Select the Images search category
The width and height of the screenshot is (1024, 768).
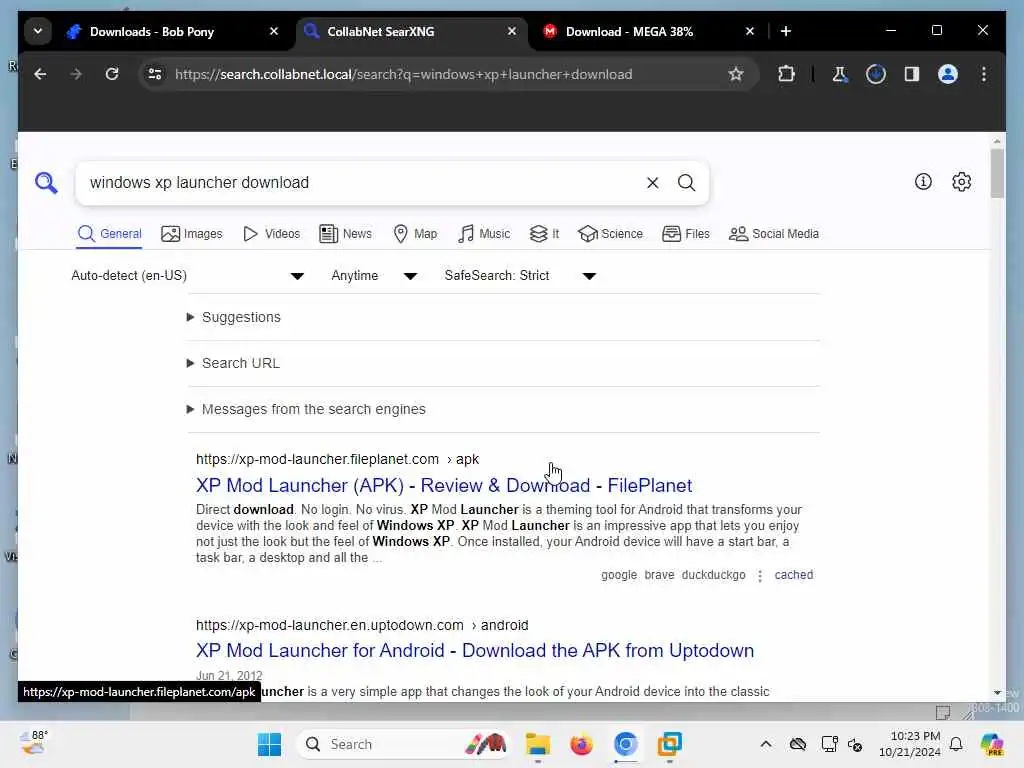pos(191,234)
